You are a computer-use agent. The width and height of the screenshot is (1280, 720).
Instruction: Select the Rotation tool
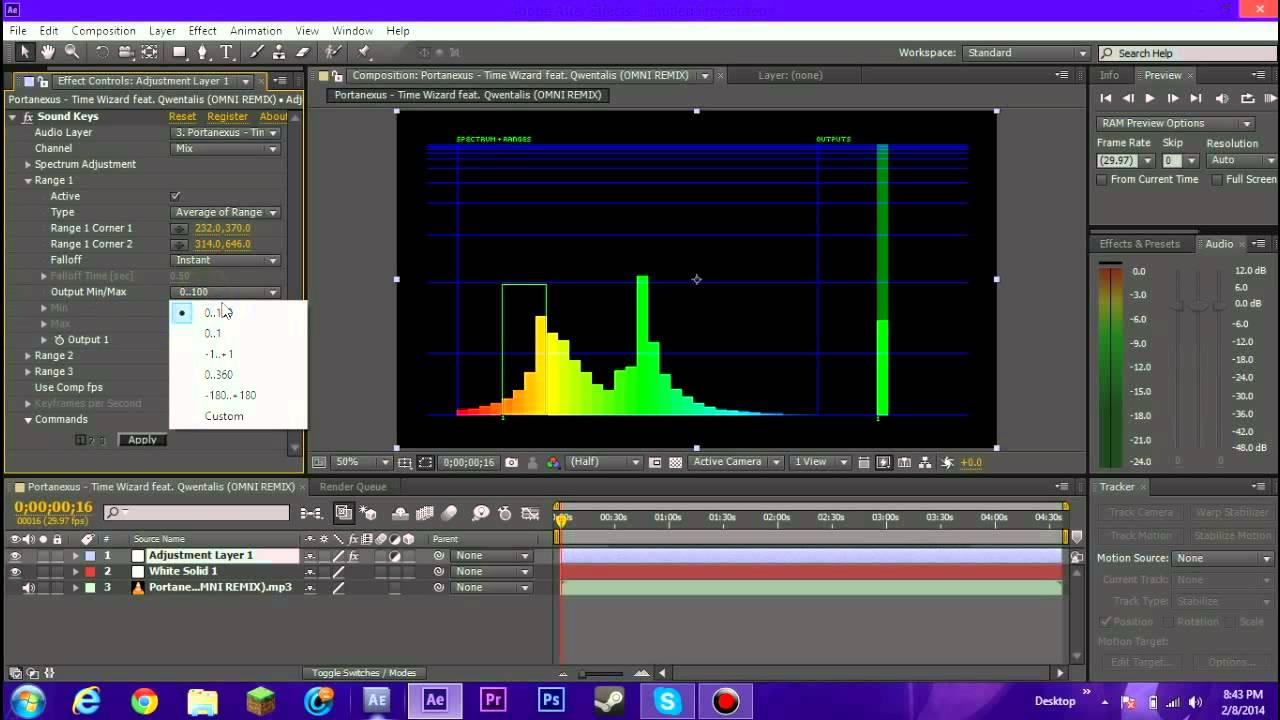102,52
